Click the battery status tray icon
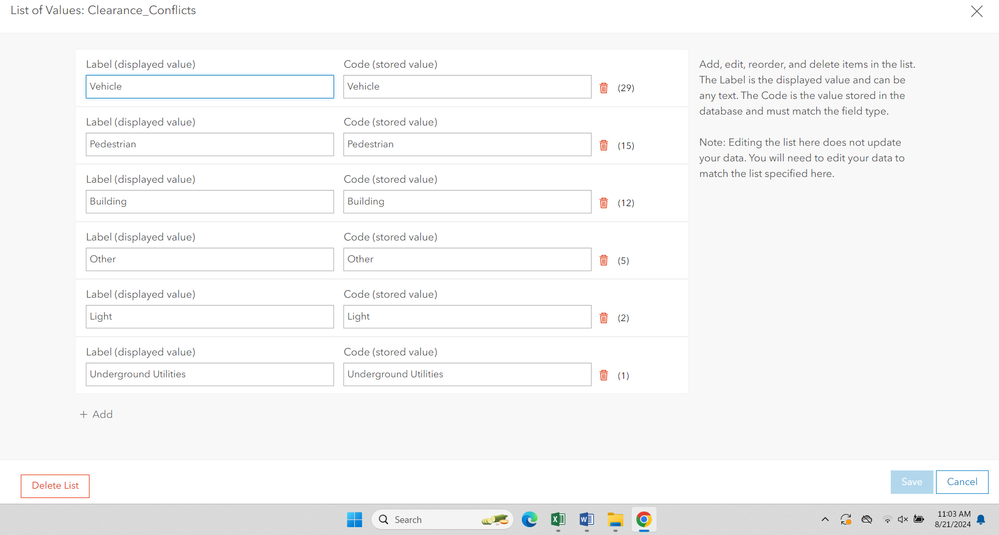This screenshot has width=999, height=535. (x=919, y=520)
